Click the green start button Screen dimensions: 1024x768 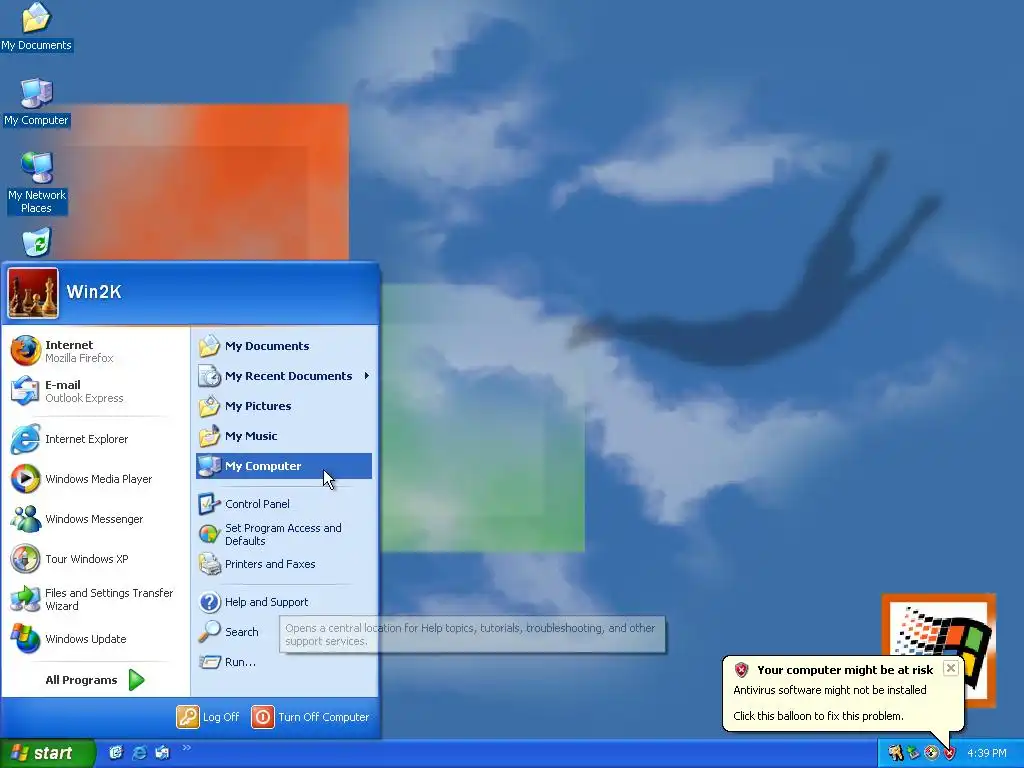coord(47,754)
